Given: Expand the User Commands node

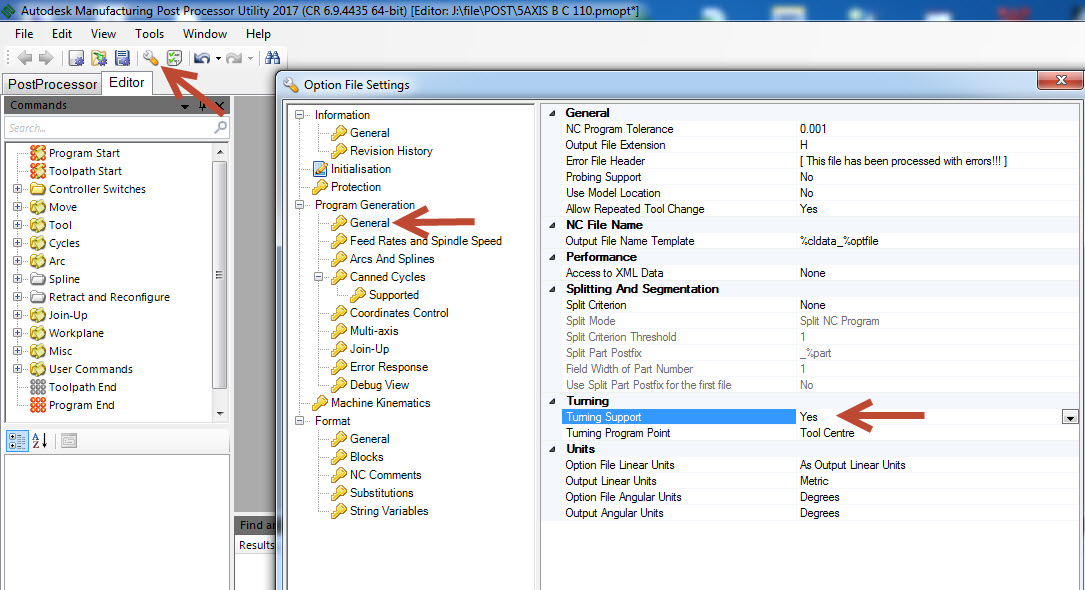Looking at the screenshot, I should (17, 369).
